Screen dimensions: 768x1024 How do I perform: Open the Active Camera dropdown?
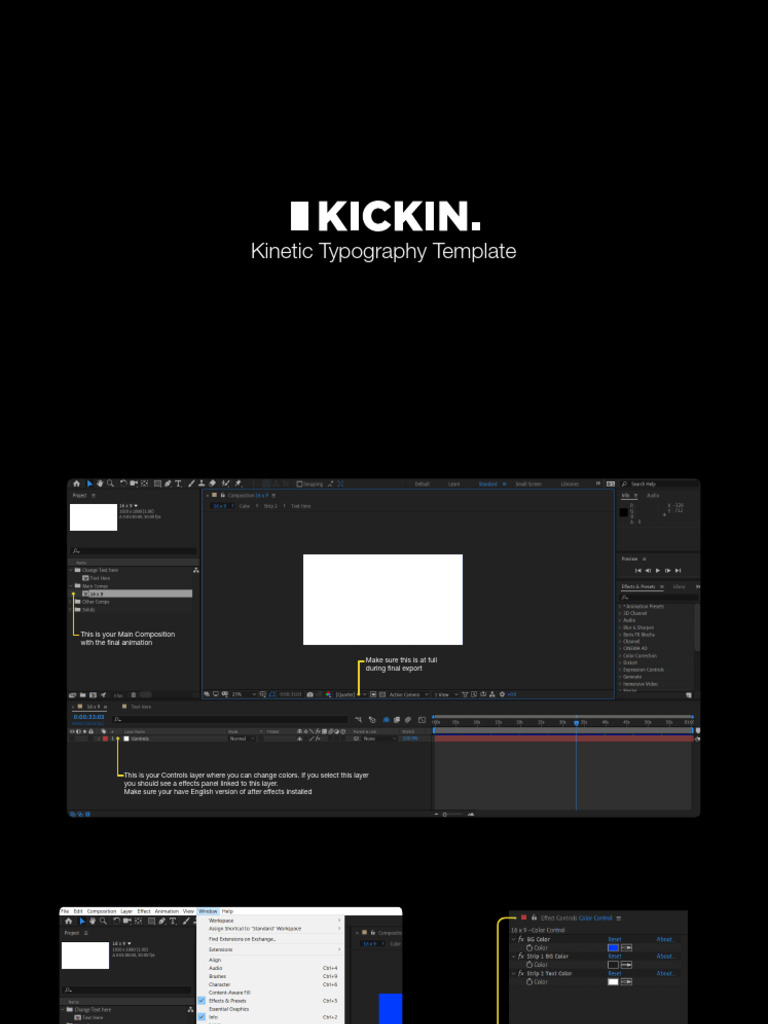coord(409,694)
